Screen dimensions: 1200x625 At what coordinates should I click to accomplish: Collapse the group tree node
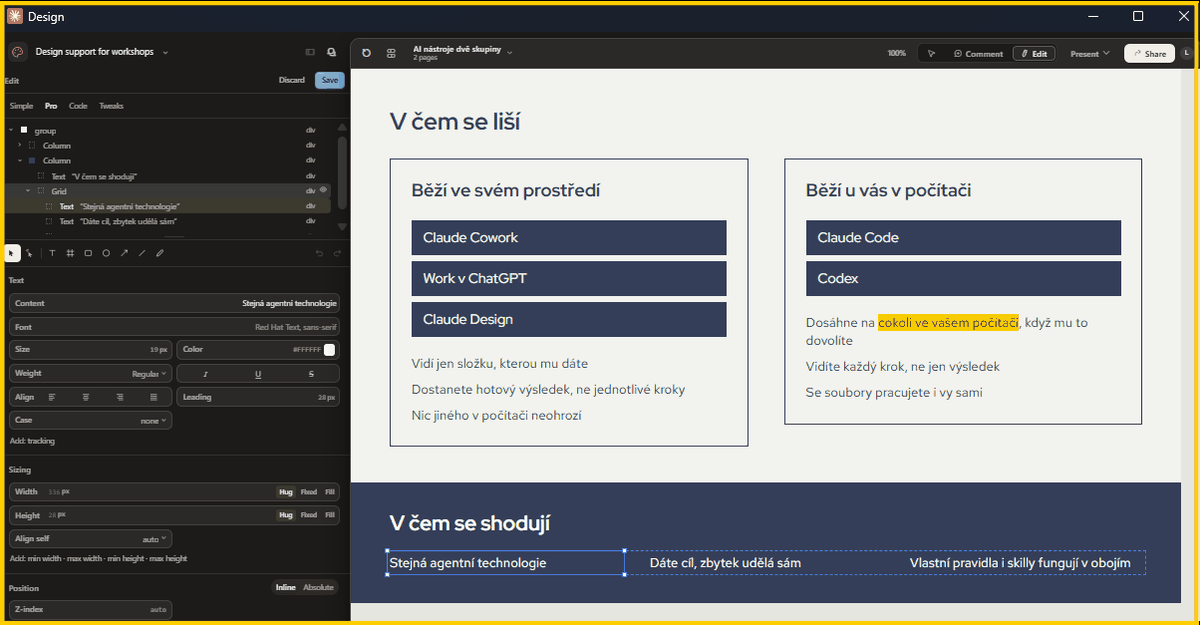(10, 130)
